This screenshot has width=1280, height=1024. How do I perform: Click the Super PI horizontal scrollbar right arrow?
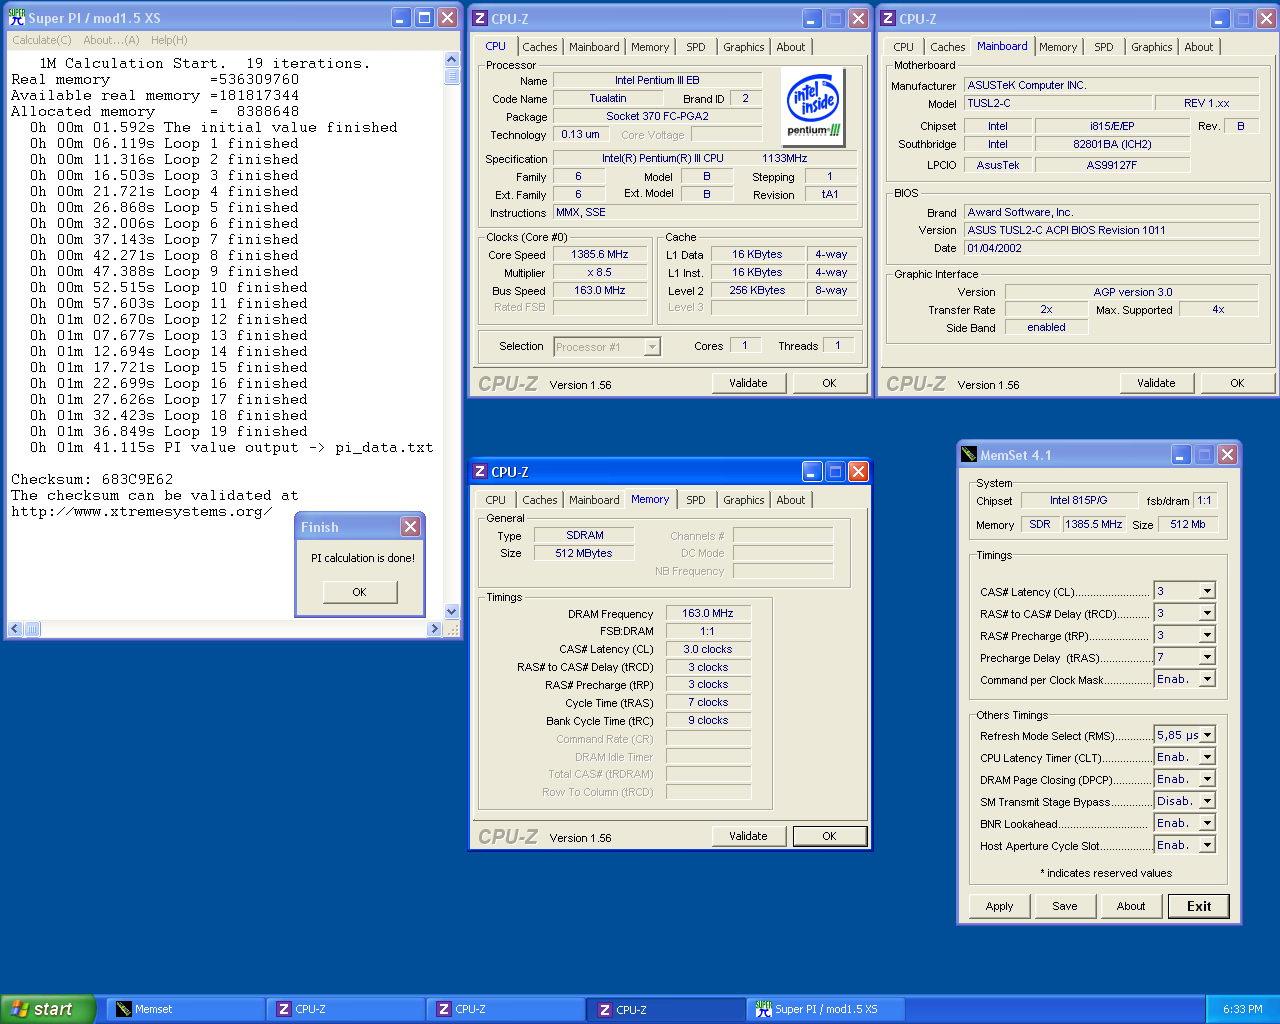tap(434, 629)
